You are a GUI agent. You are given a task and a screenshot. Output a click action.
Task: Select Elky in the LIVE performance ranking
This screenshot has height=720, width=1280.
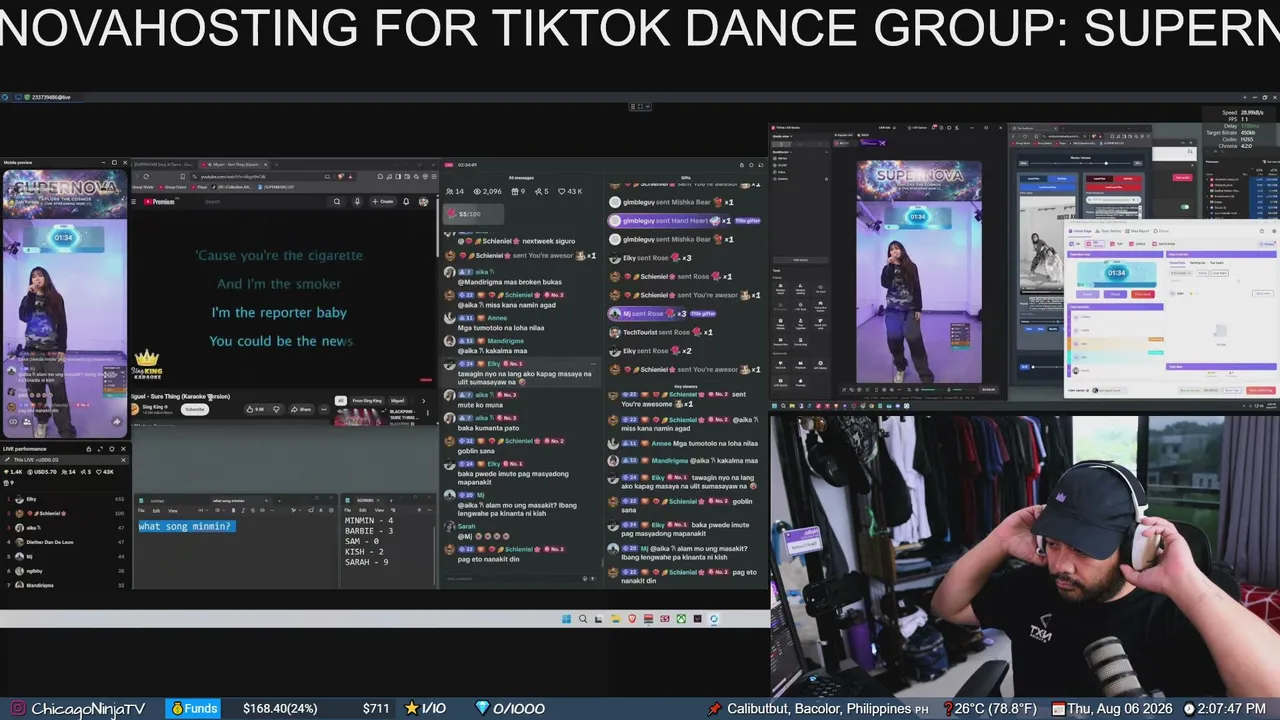point(65,499)
